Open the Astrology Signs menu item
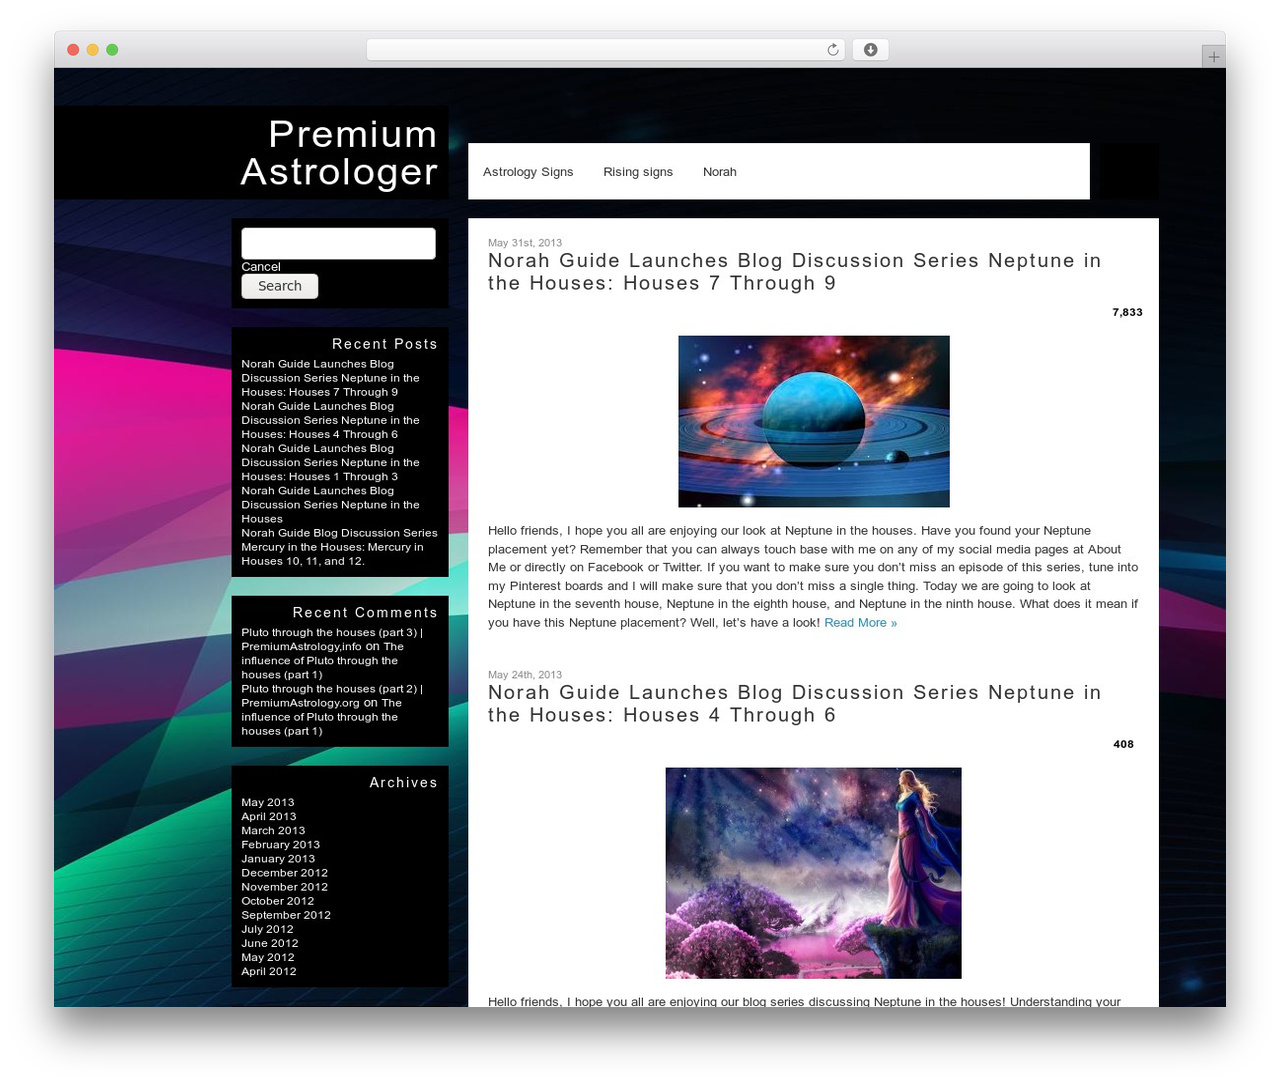This screenshot has height=1084, width=1280. pyautogui.click(x=528, y=172)
